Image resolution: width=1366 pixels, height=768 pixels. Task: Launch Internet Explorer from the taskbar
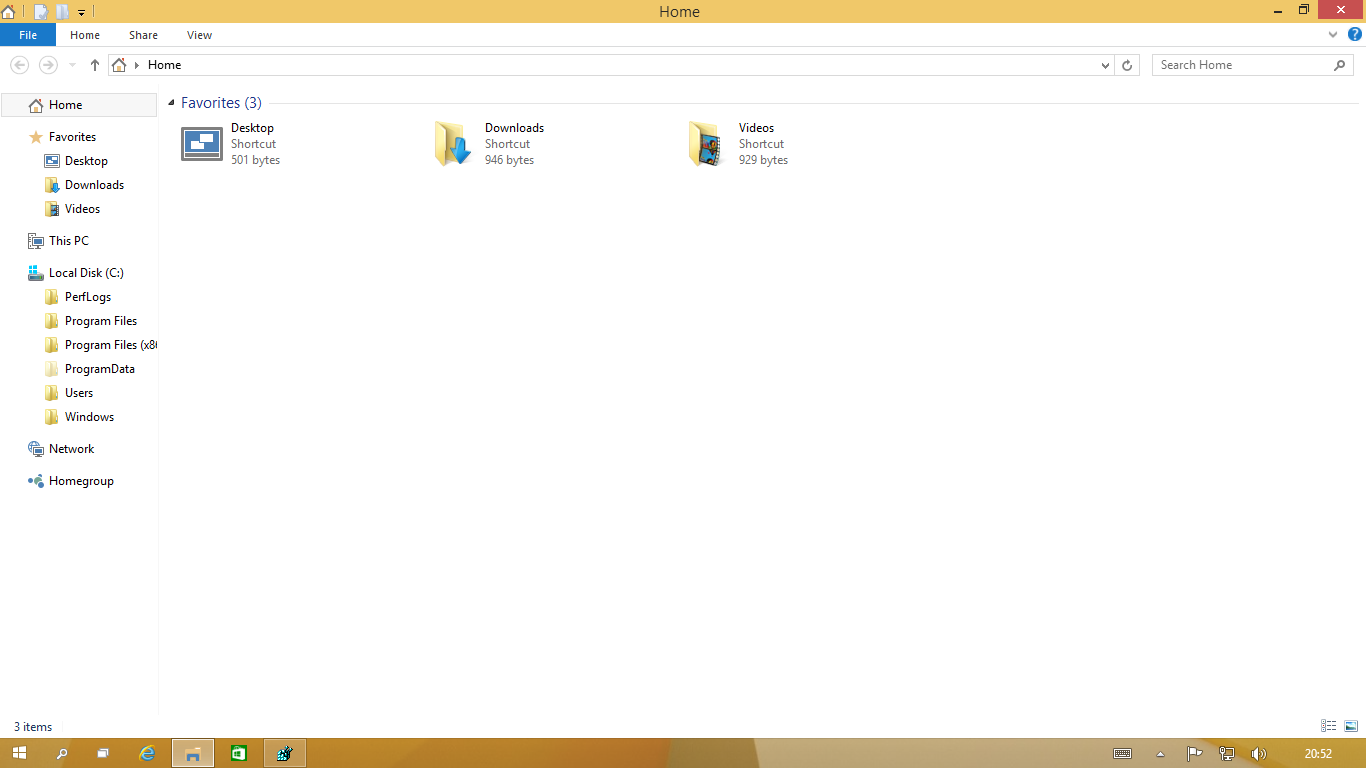pyautogui.click(x=148, y=753)
